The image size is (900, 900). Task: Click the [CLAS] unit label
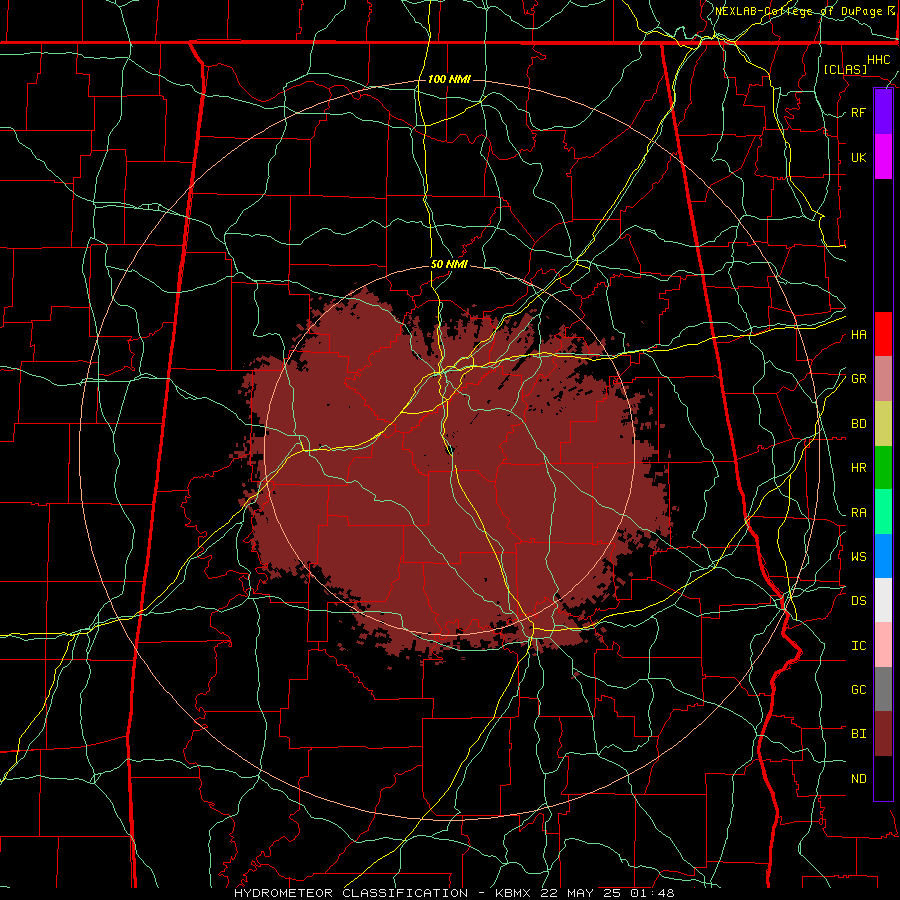pos(845,69)
